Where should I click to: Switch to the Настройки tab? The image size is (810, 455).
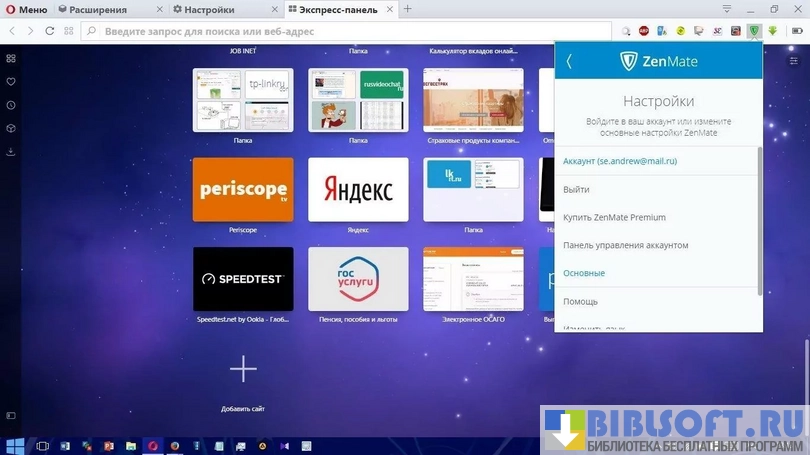(208, 9)
